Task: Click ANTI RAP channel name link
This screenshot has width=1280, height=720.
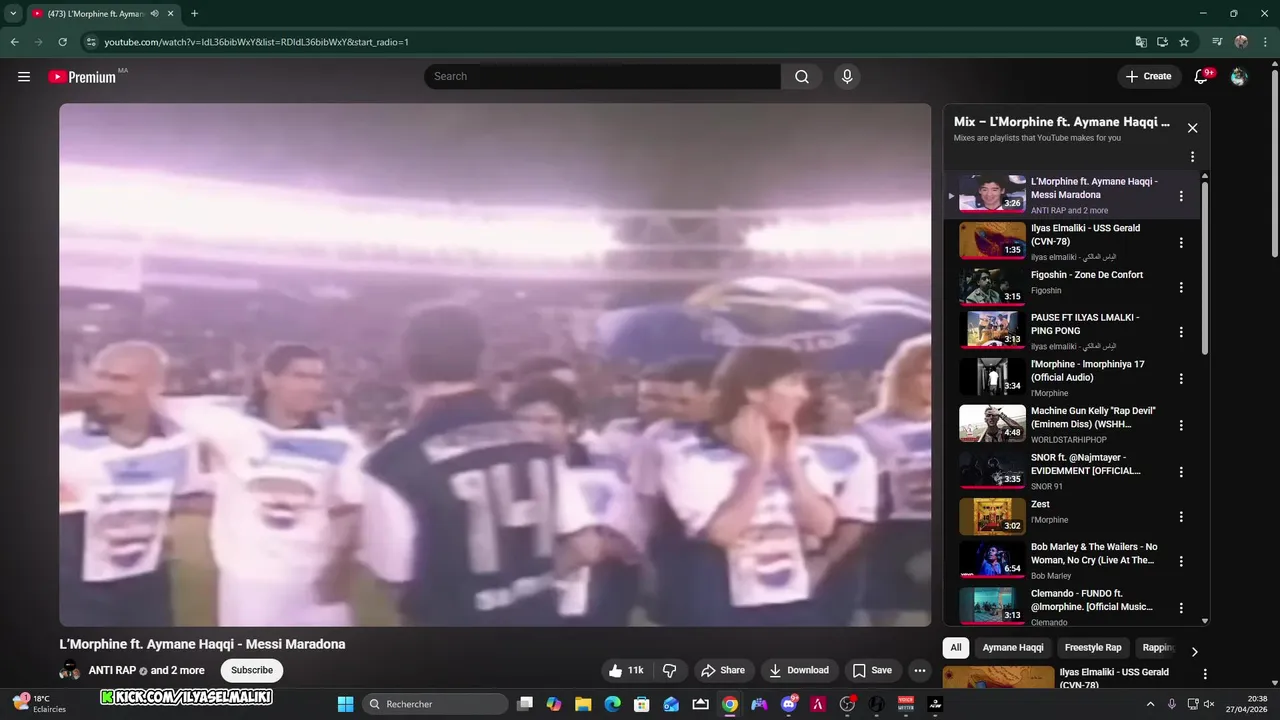Action: 112,671
